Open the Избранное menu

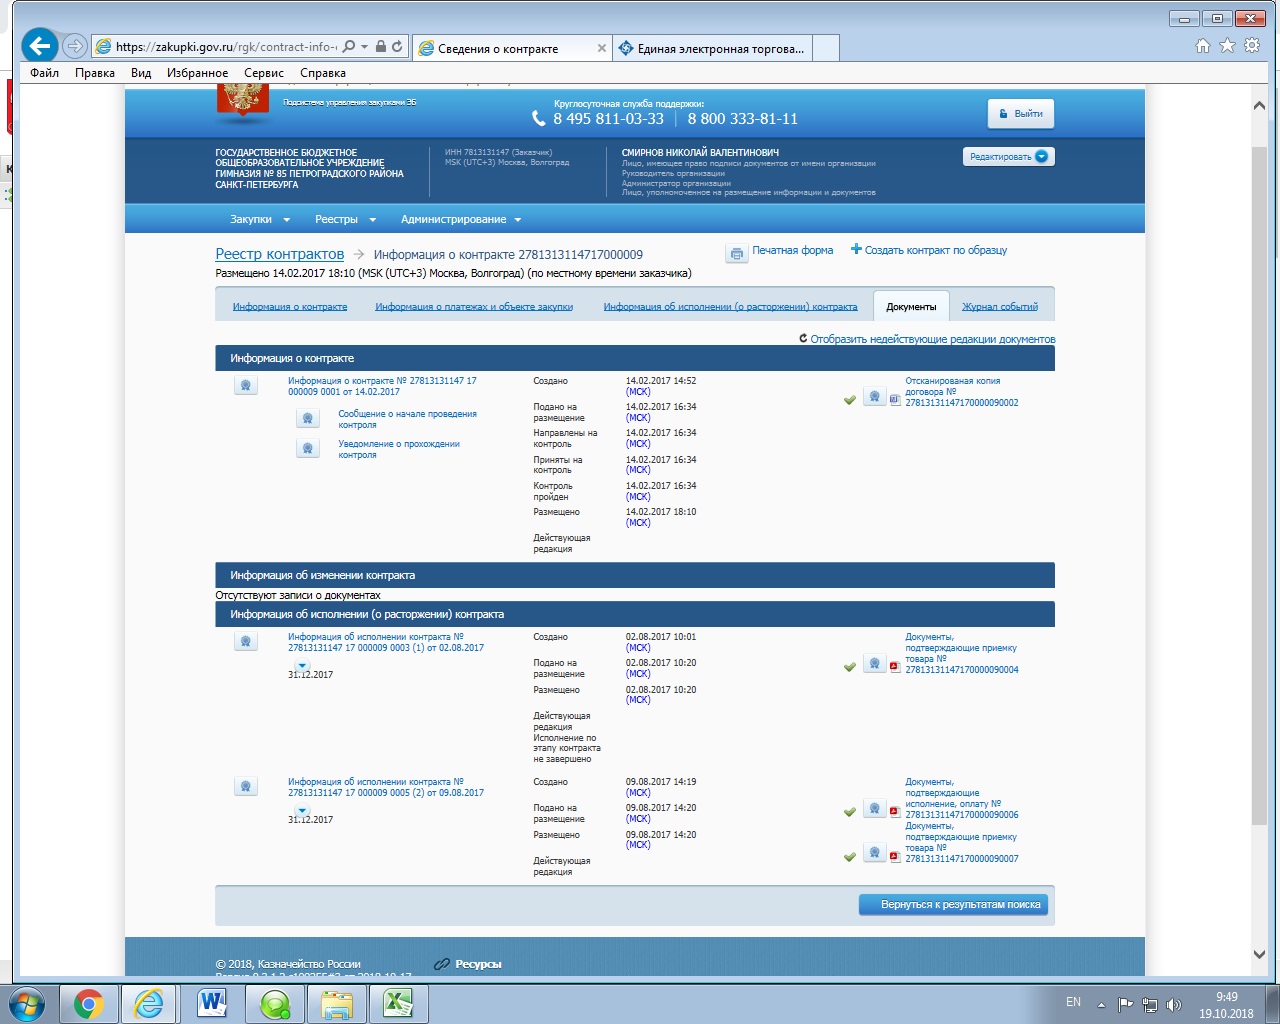(x=198, y=73)
